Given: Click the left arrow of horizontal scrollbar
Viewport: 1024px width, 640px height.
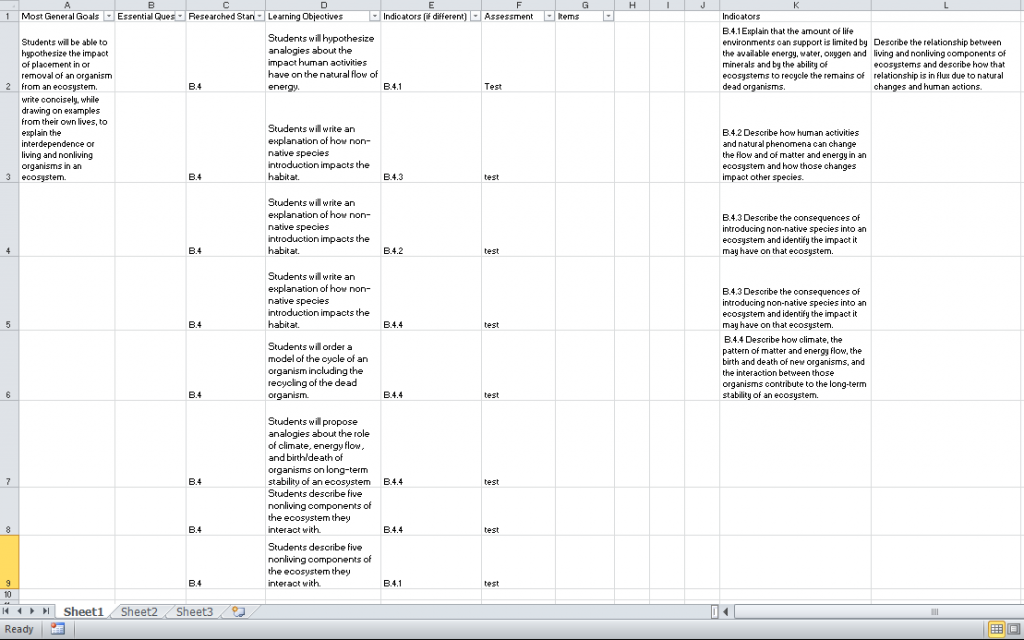Looking at the screenshot, I should (x=725, y=612).
